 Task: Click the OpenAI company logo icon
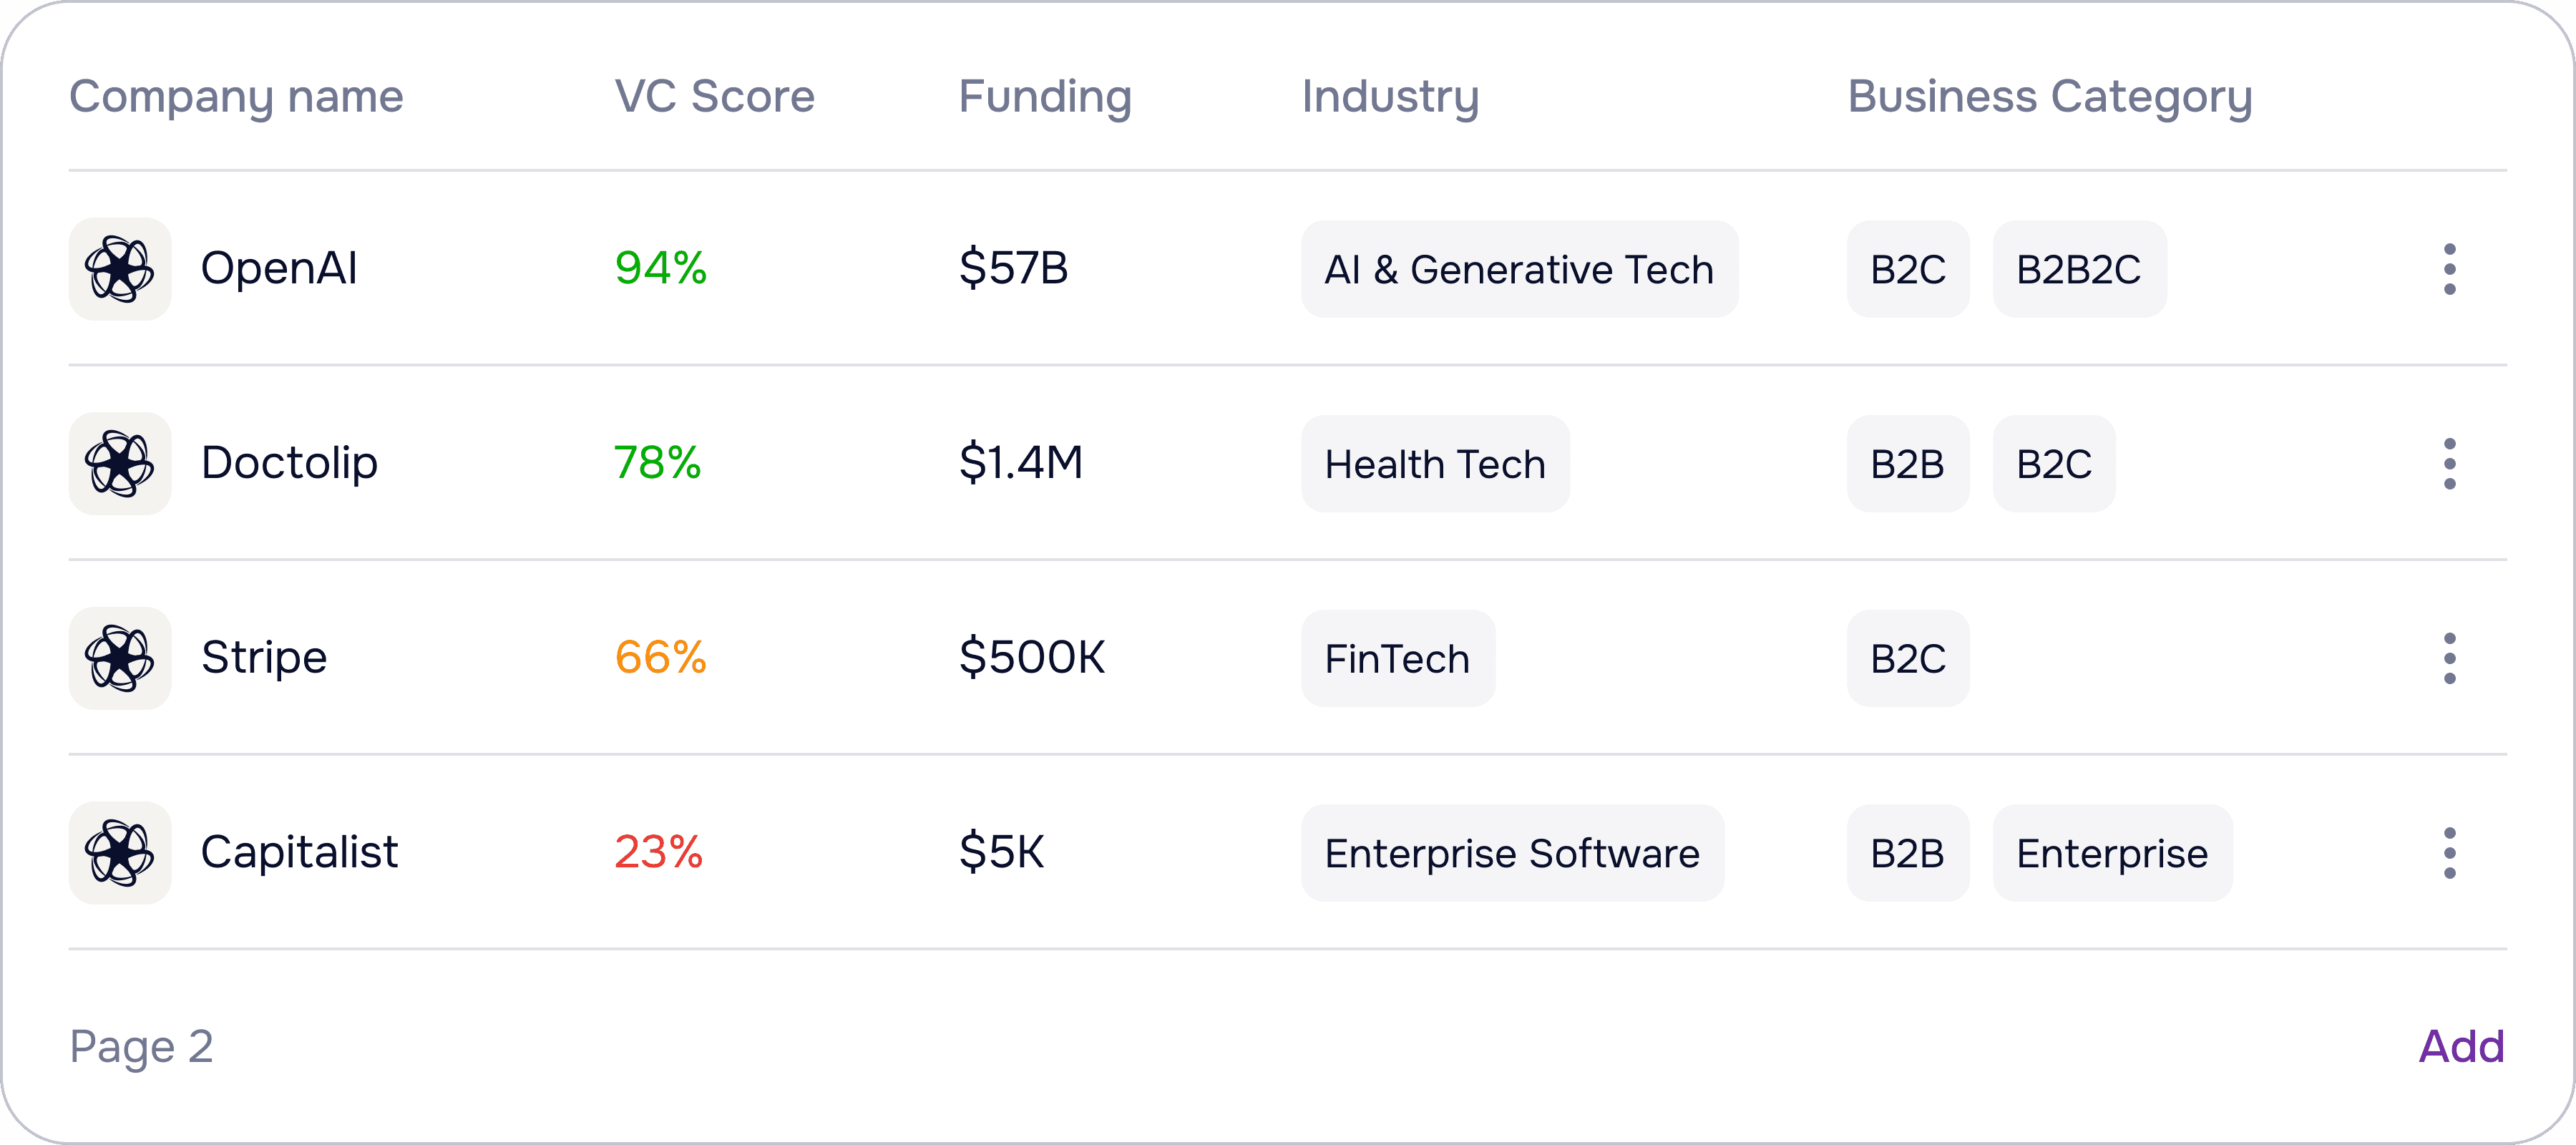pyautogui.click(x=120, y=269)
